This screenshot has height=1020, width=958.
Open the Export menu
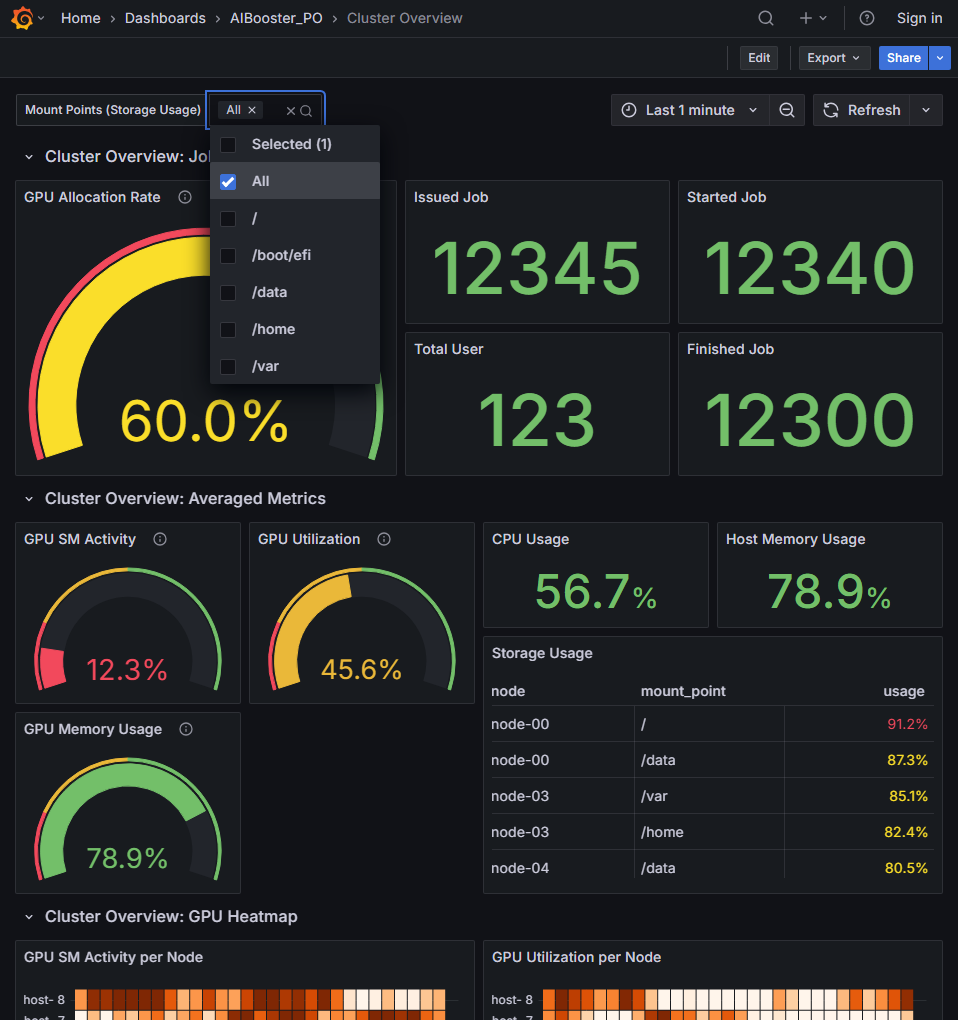pyautogui.click(x=834, y=58)
